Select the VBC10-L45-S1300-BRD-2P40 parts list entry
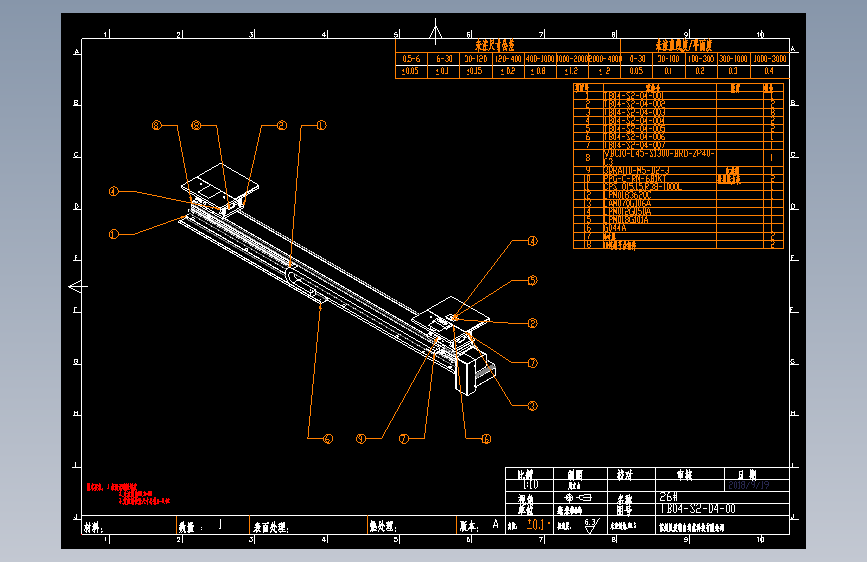Viewport: 867px width, 562px height. pyautogui.click(x=660, y=157)
